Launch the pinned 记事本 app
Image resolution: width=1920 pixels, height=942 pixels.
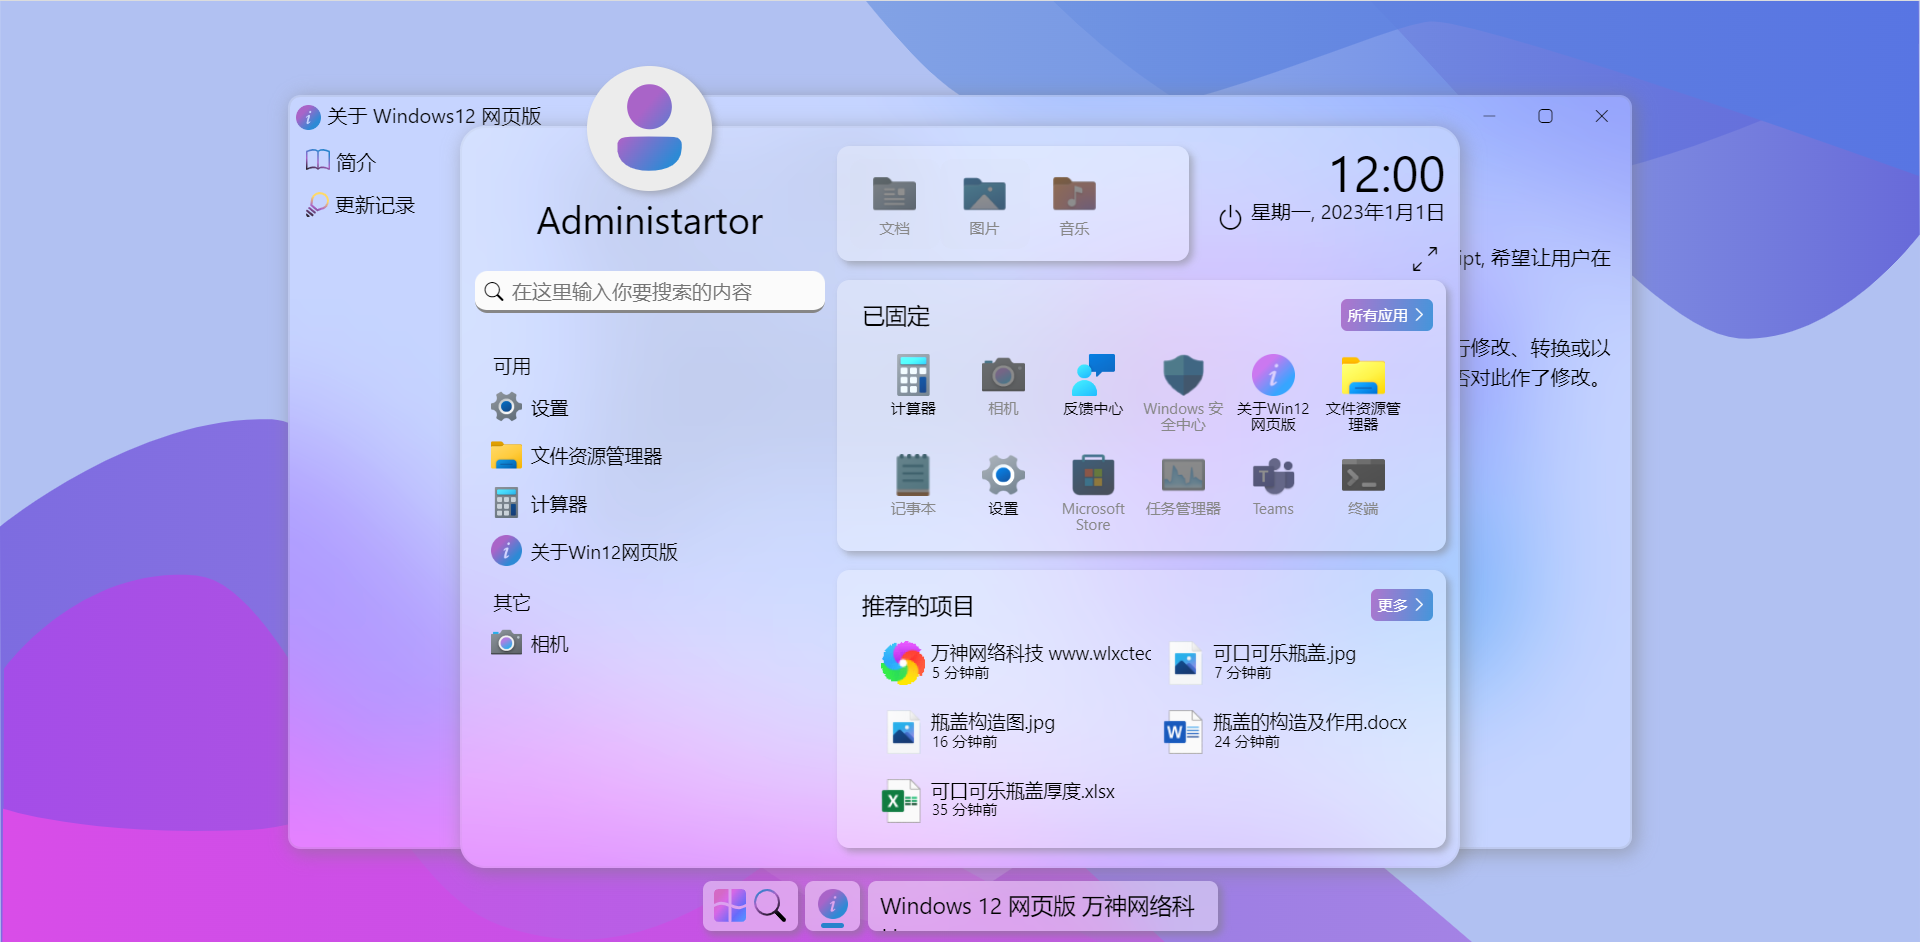(x=913, y=485)
